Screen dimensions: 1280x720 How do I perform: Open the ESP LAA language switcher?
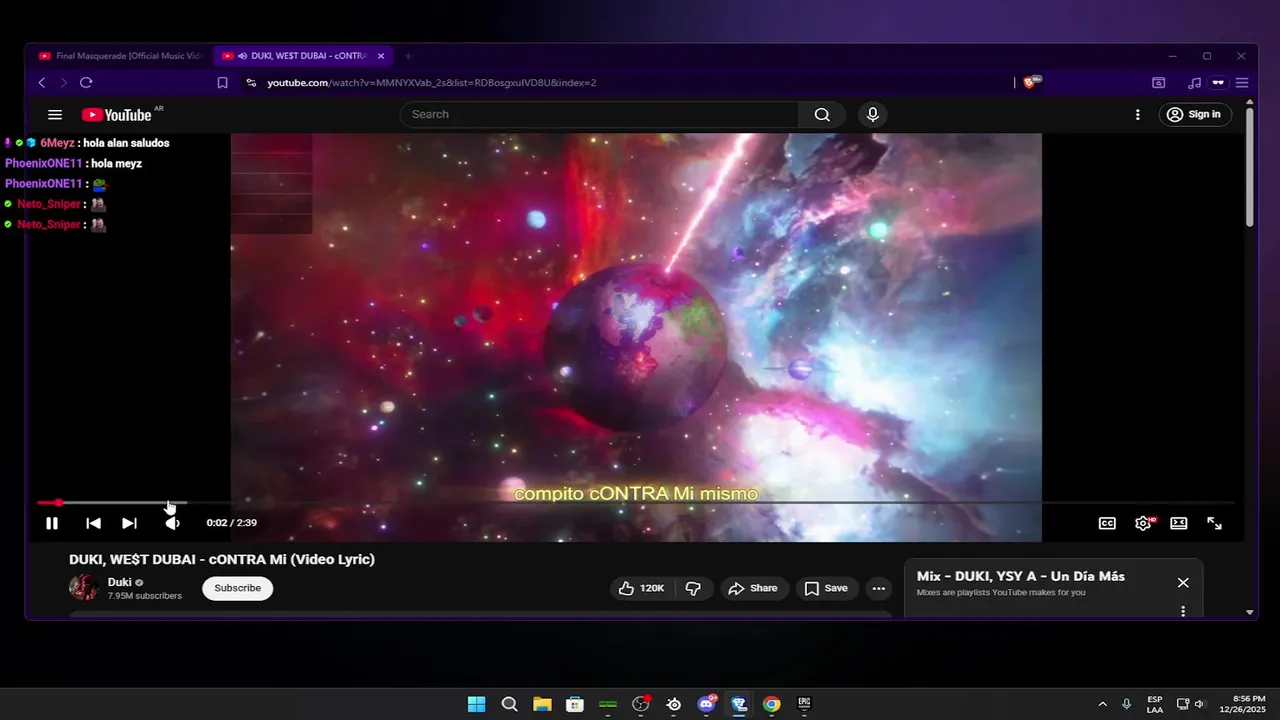click(x=1154, y=704)
